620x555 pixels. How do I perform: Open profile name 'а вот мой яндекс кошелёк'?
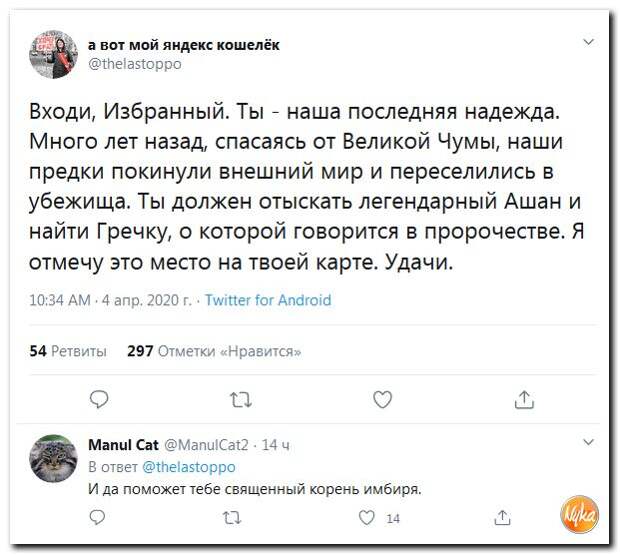click(185, 44)
